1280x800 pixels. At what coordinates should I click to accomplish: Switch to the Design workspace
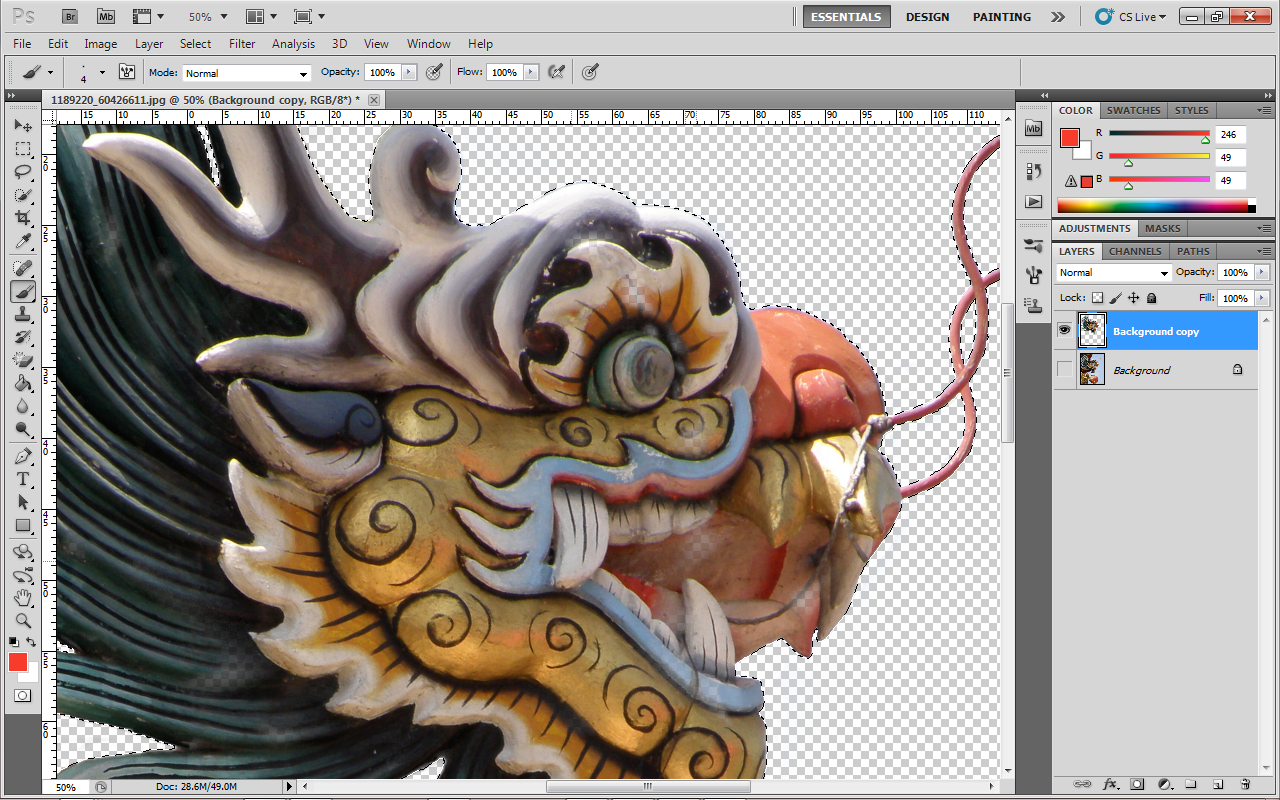pyautogui.click(x=927, y=17)
